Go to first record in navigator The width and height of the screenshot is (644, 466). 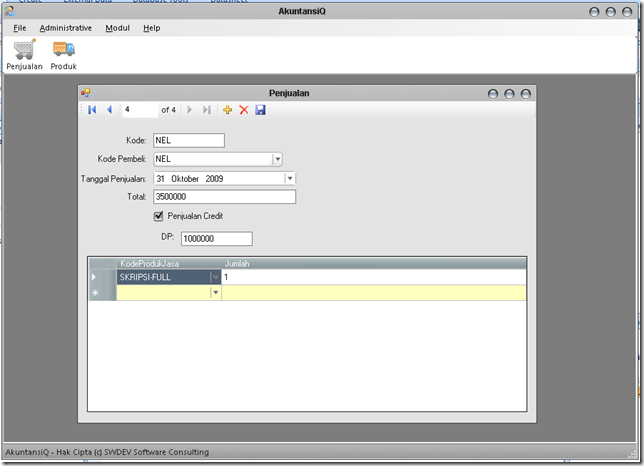click(92, 110)
